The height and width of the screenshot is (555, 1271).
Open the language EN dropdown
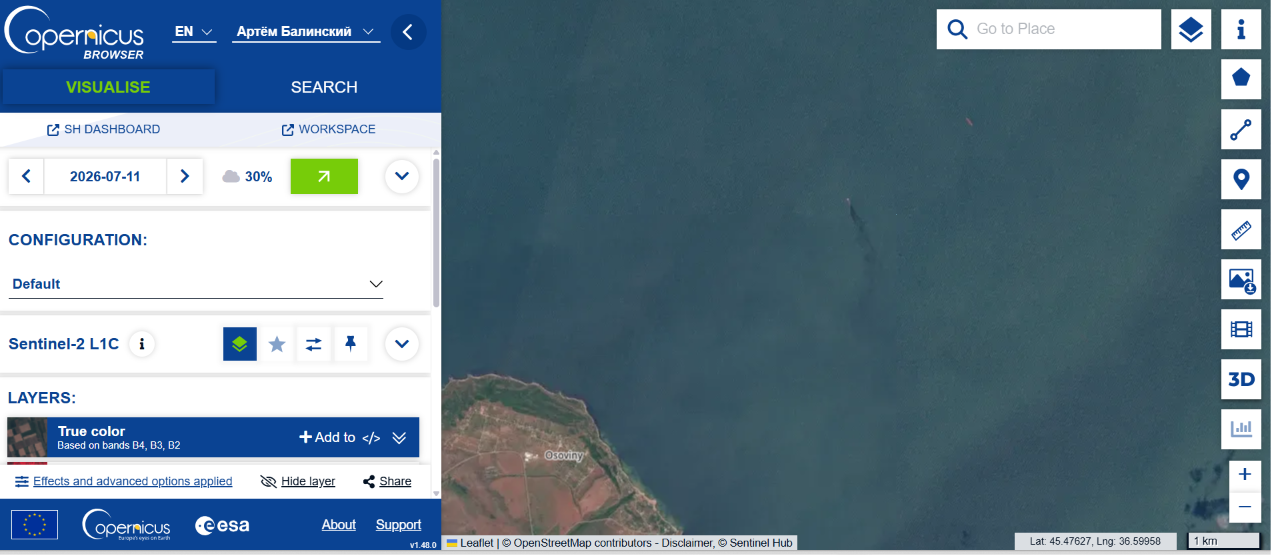194,32
